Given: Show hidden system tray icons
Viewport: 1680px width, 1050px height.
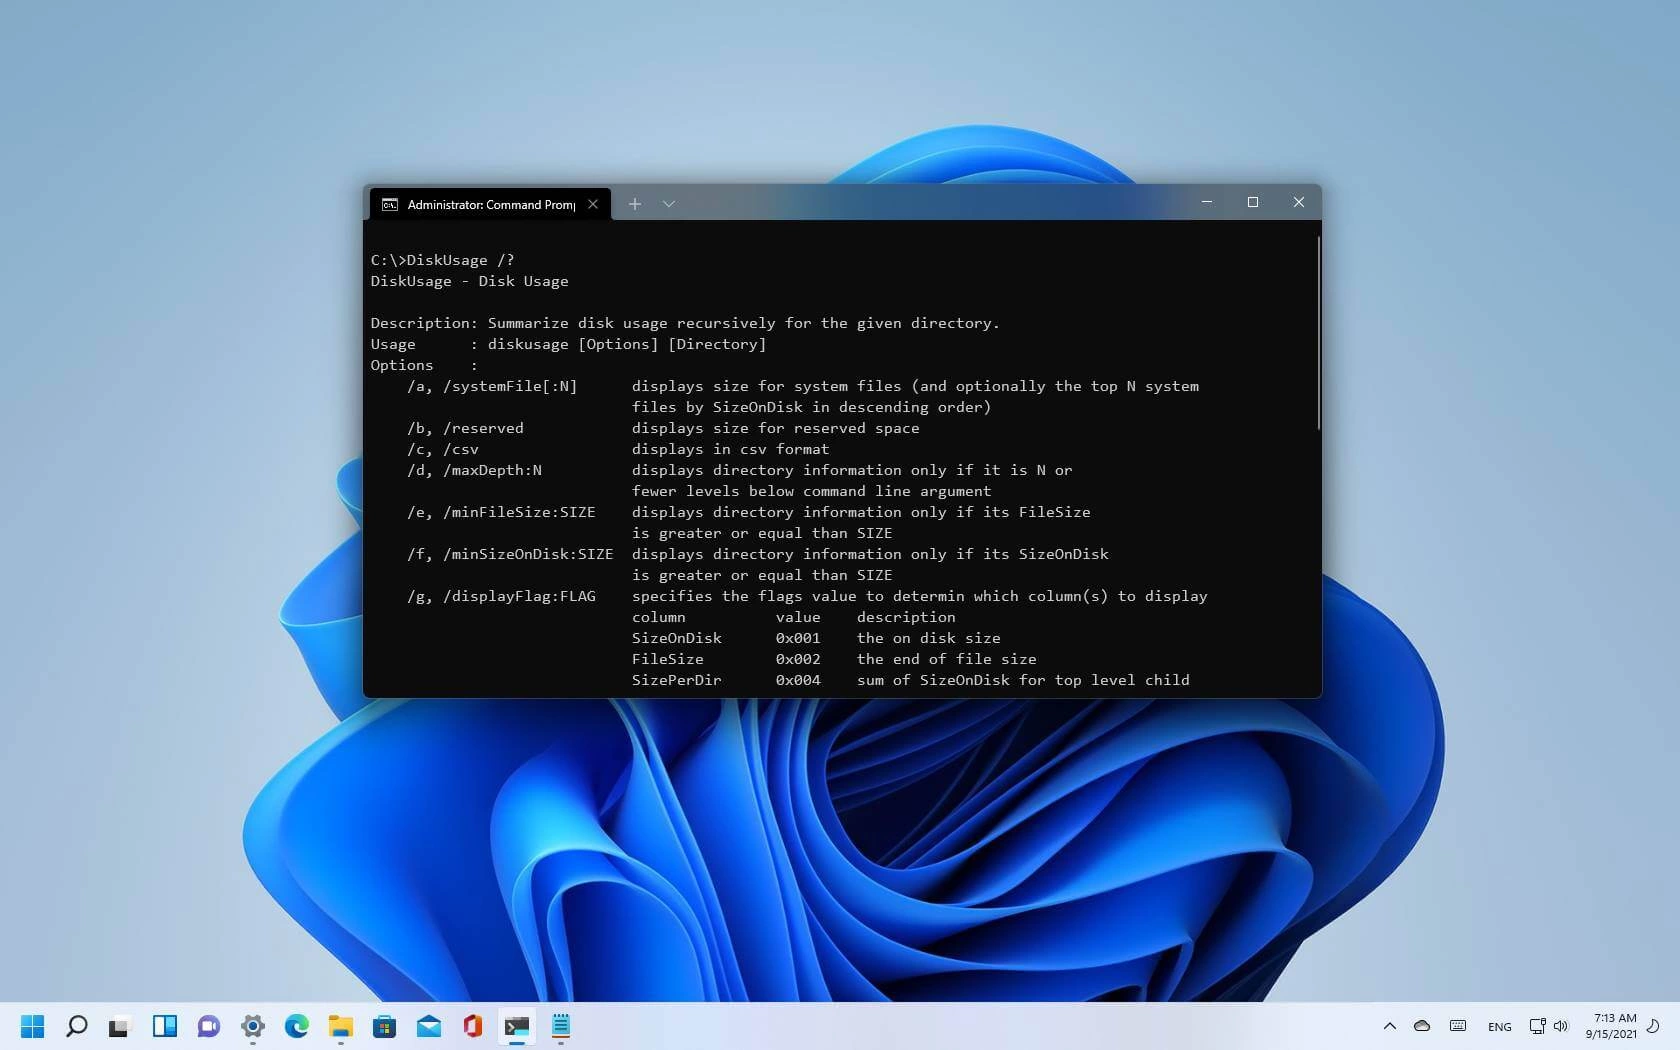Looking at the screenshot, I should point(1390,1026).
